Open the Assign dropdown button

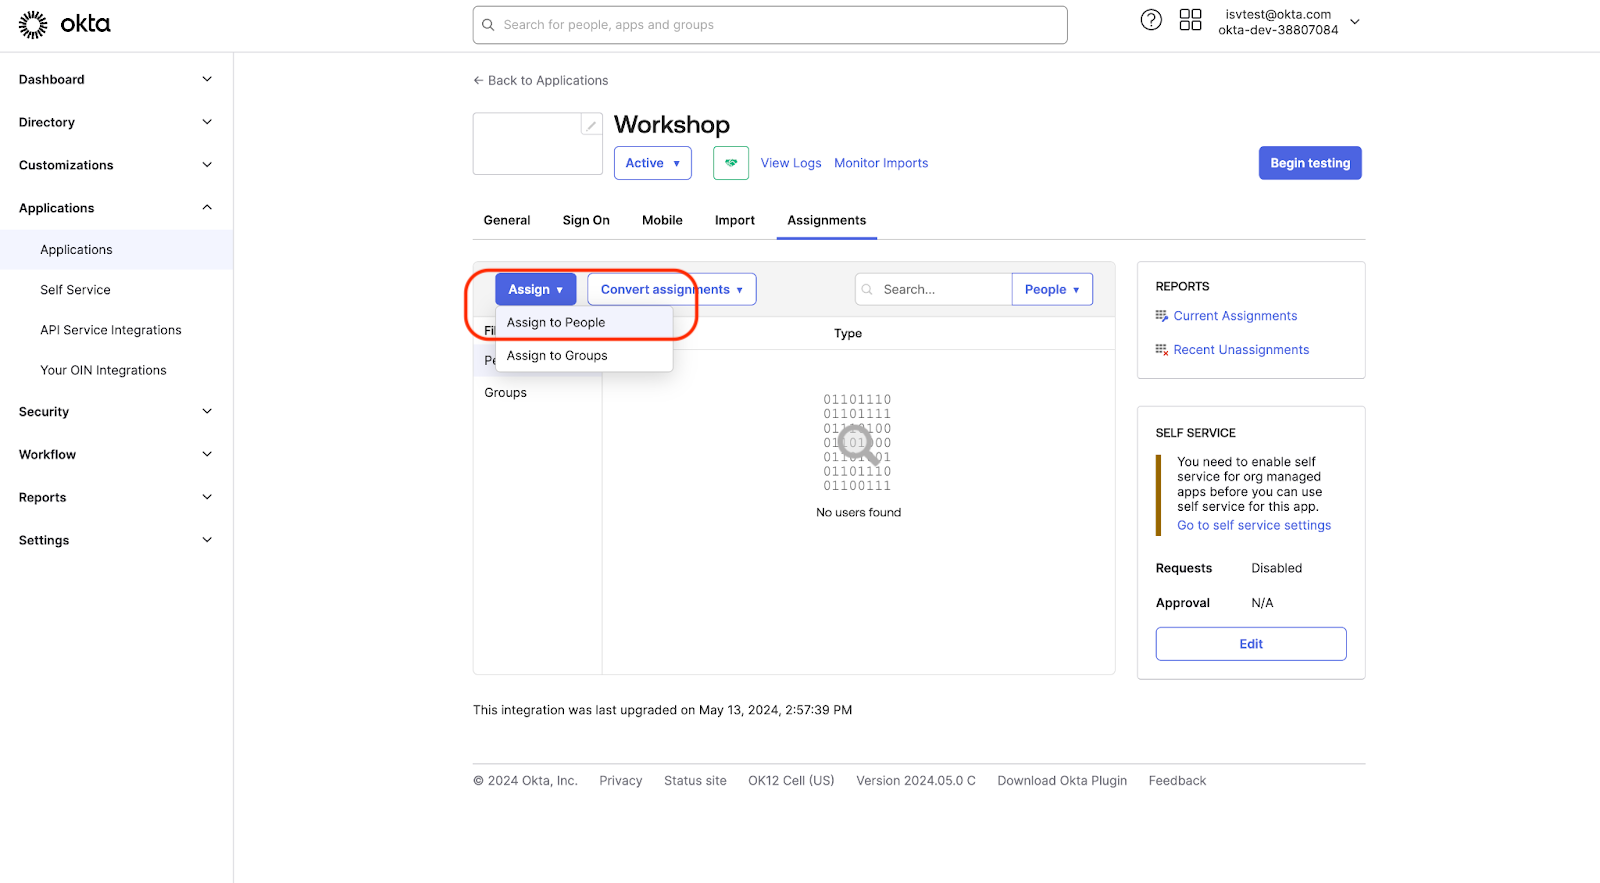pos(536,289)
